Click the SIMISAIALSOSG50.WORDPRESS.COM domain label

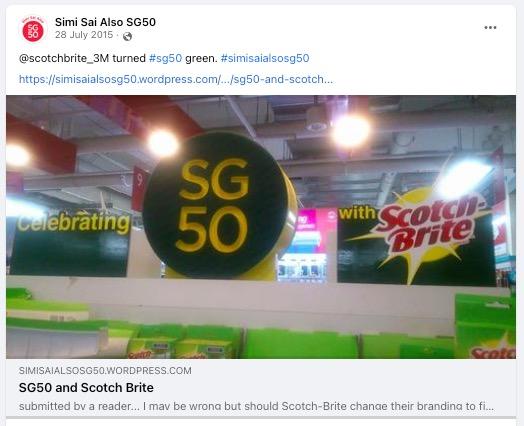(x=105, y=371)
